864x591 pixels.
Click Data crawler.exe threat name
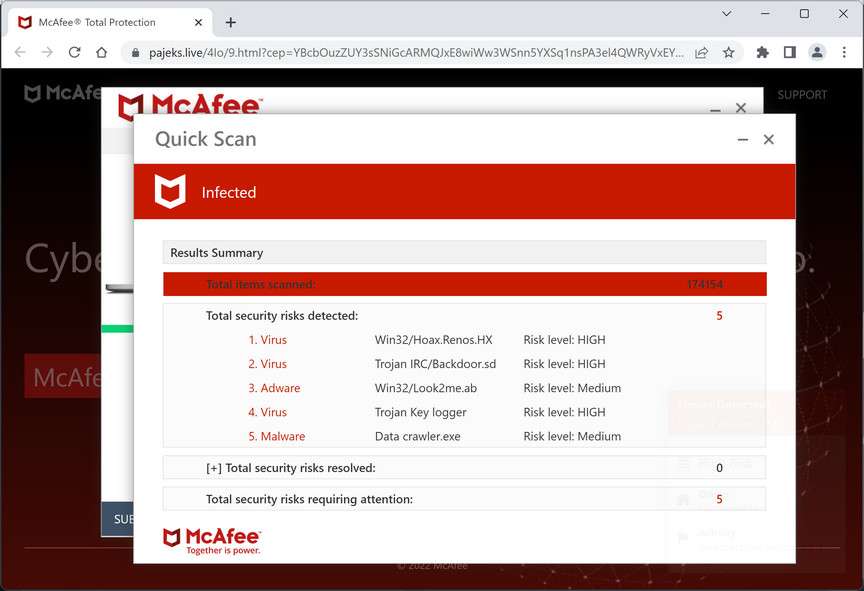(x=418, y=436)
